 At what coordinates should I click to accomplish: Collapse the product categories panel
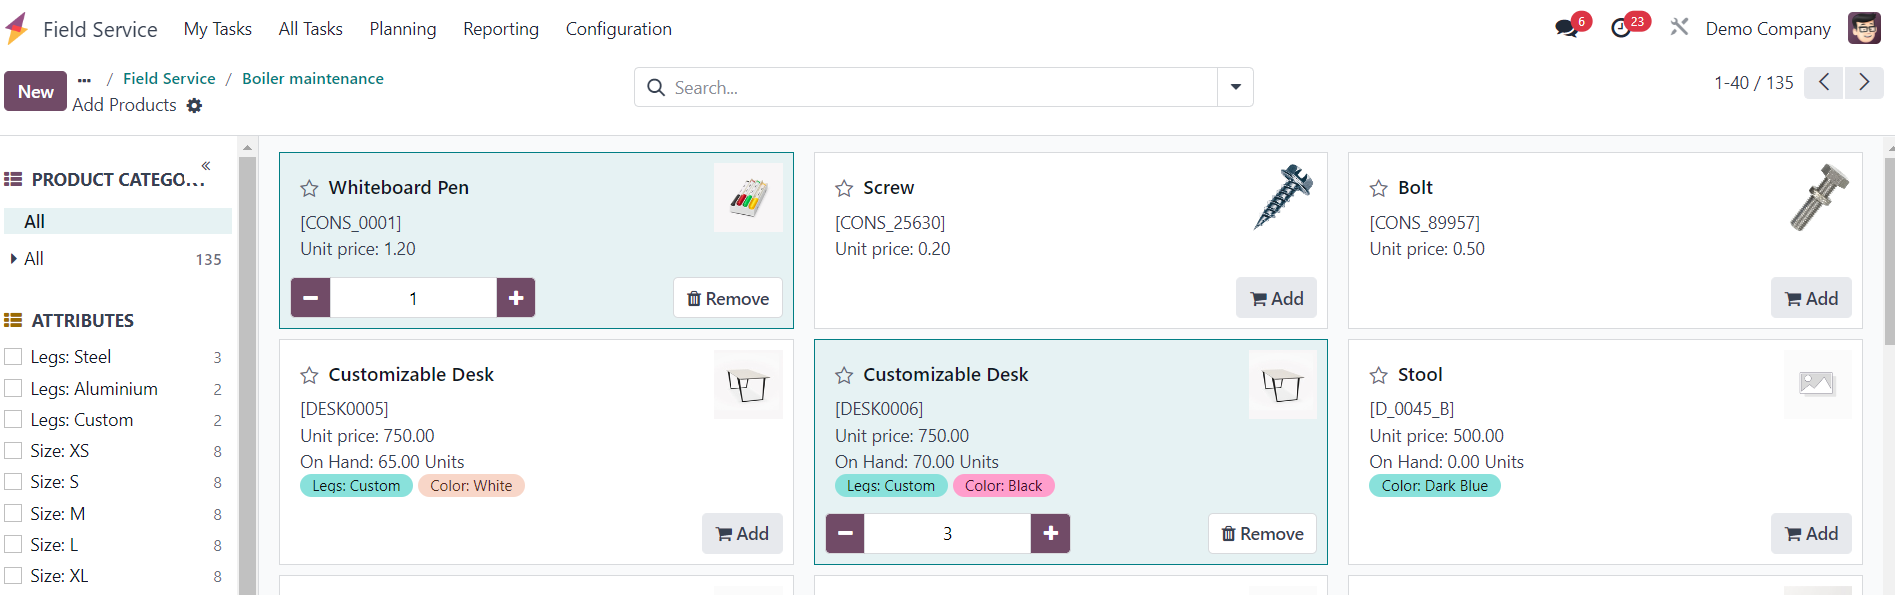(206, 165)
